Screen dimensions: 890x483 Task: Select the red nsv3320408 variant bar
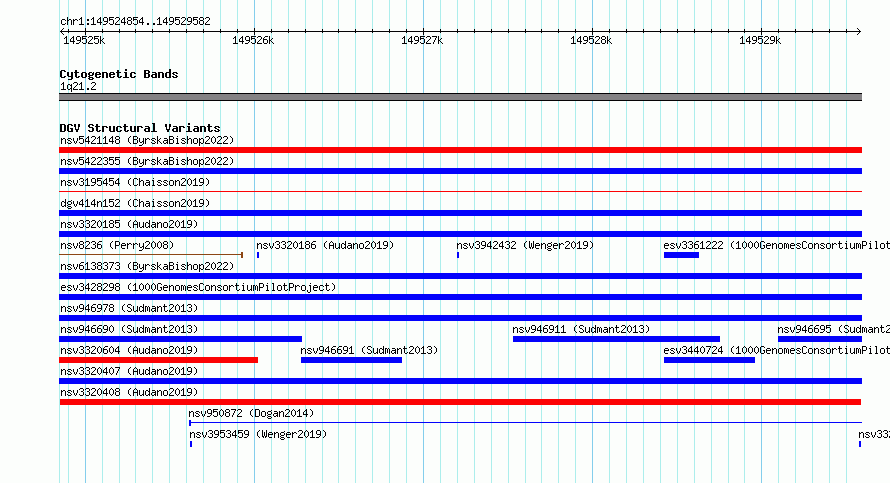460,402
